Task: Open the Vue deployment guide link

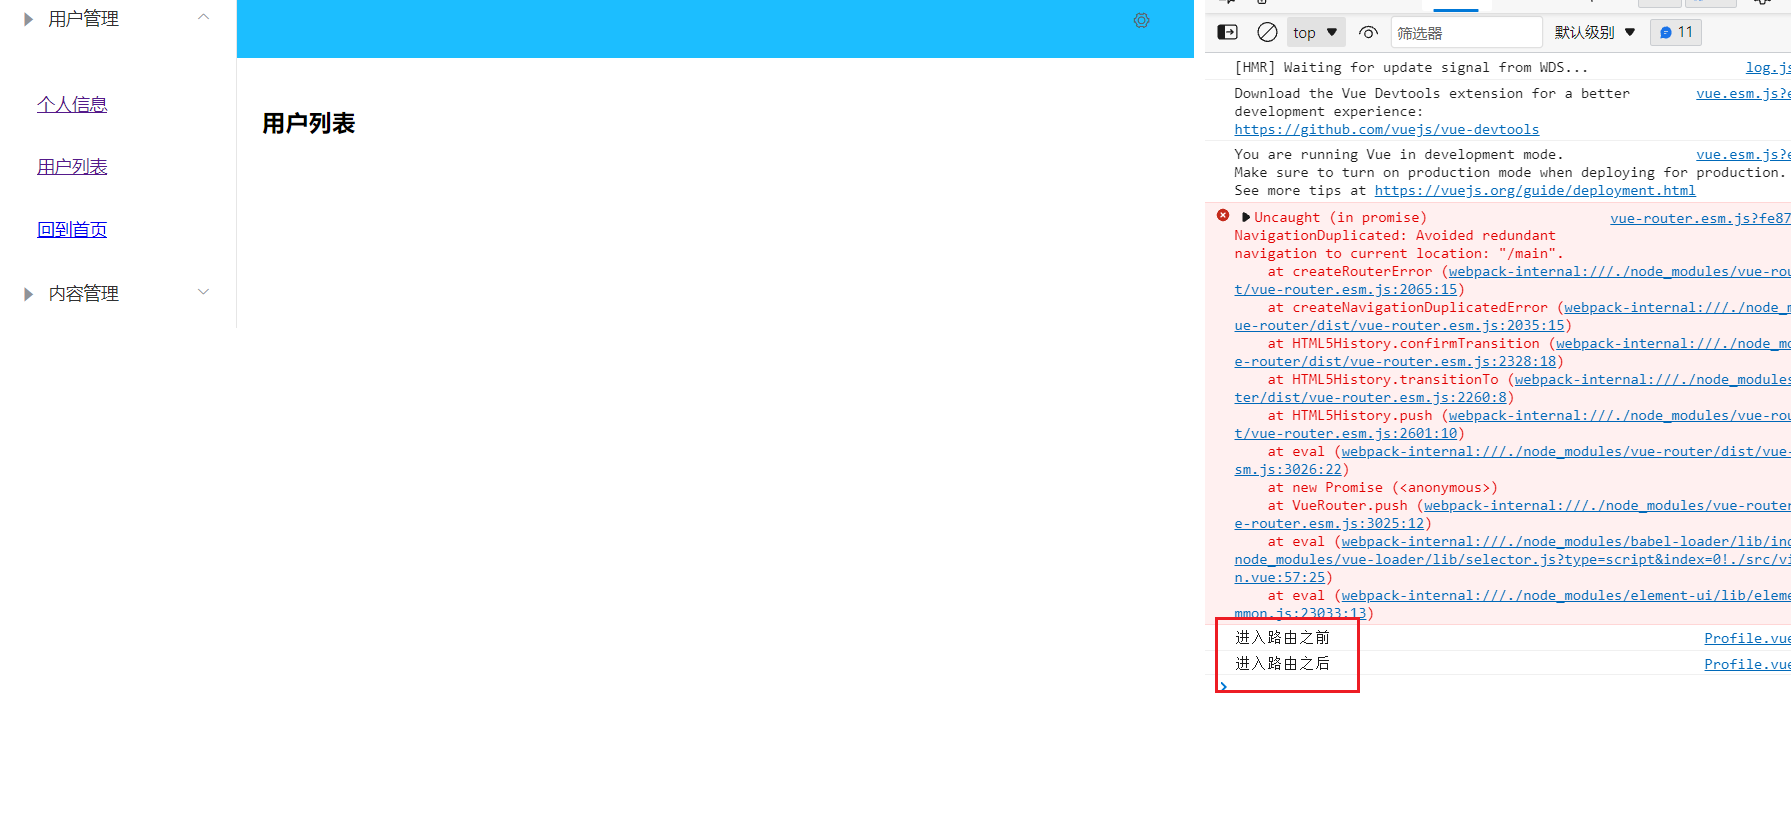Action: (1534, 191)
